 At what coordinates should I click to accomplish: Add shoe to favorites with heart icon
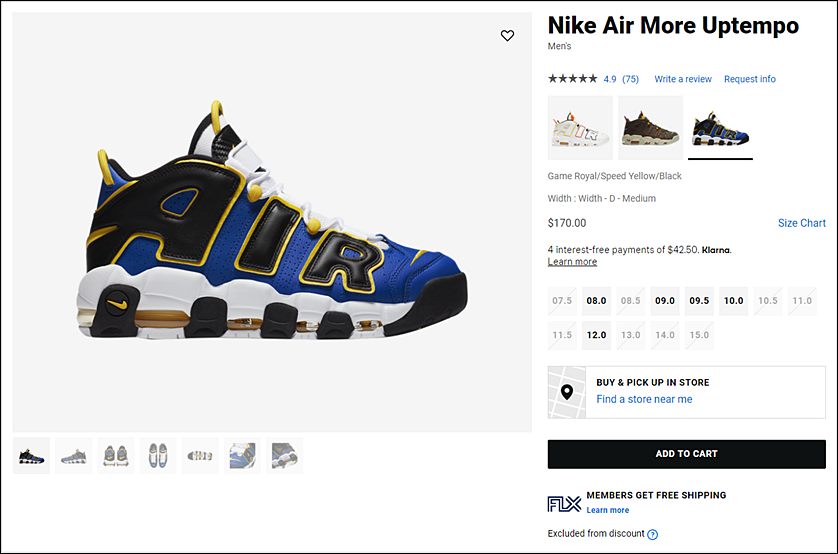(507, 35)
